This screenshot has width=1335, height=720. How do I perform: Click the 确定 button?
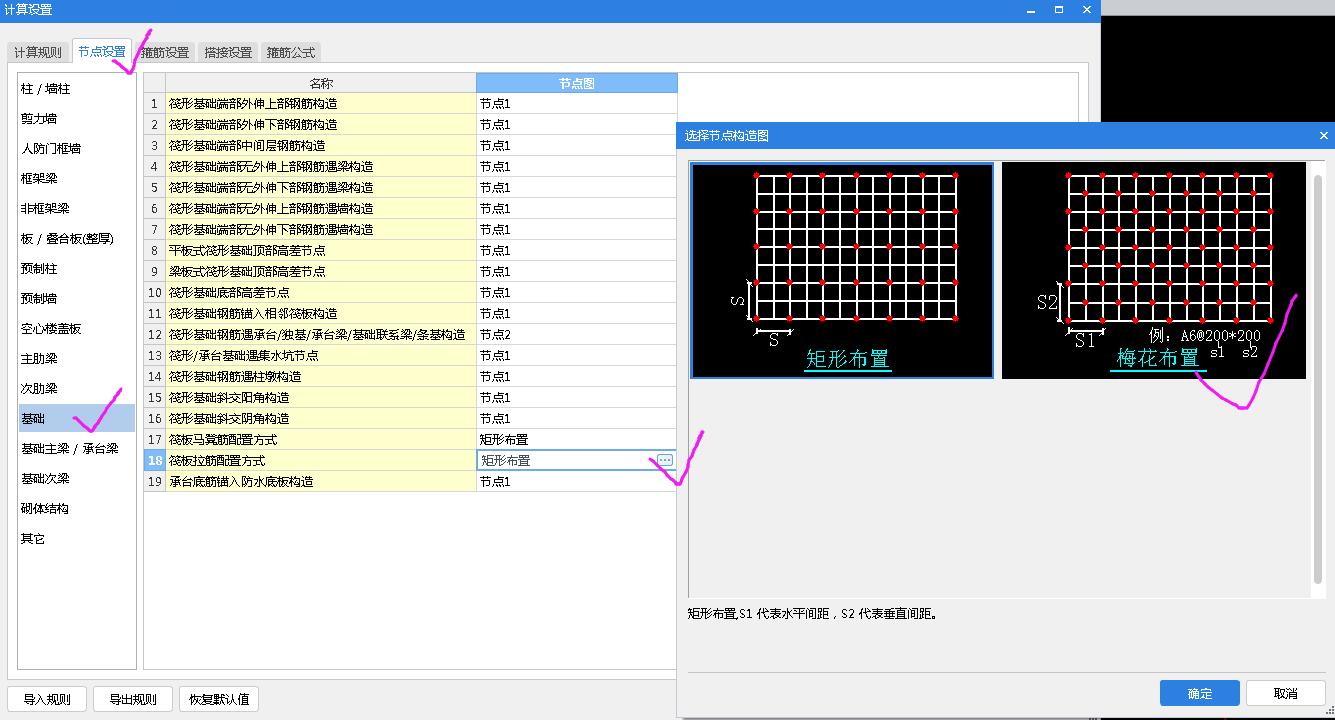point(1200,693)
